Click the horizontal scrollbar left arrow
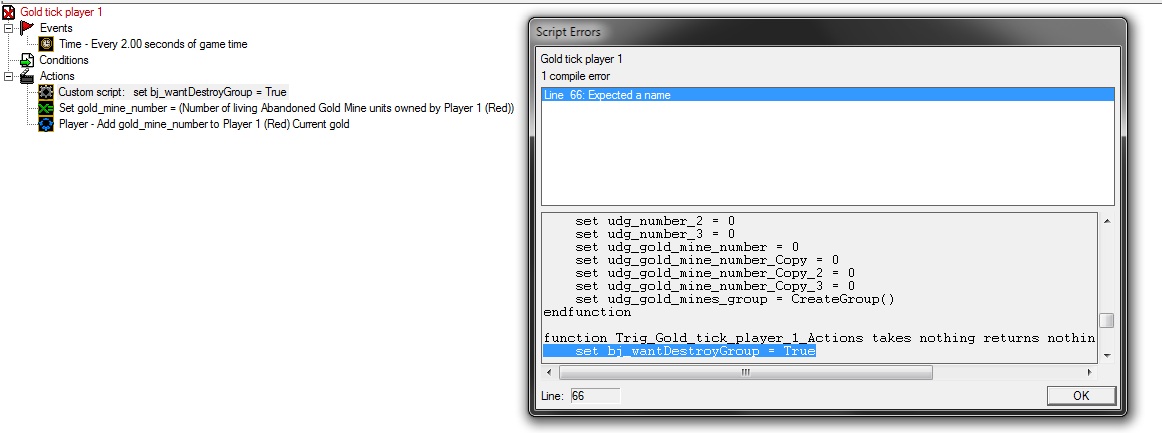The height and width of the screenshot is (433, 1162). [x=550, y=372]
